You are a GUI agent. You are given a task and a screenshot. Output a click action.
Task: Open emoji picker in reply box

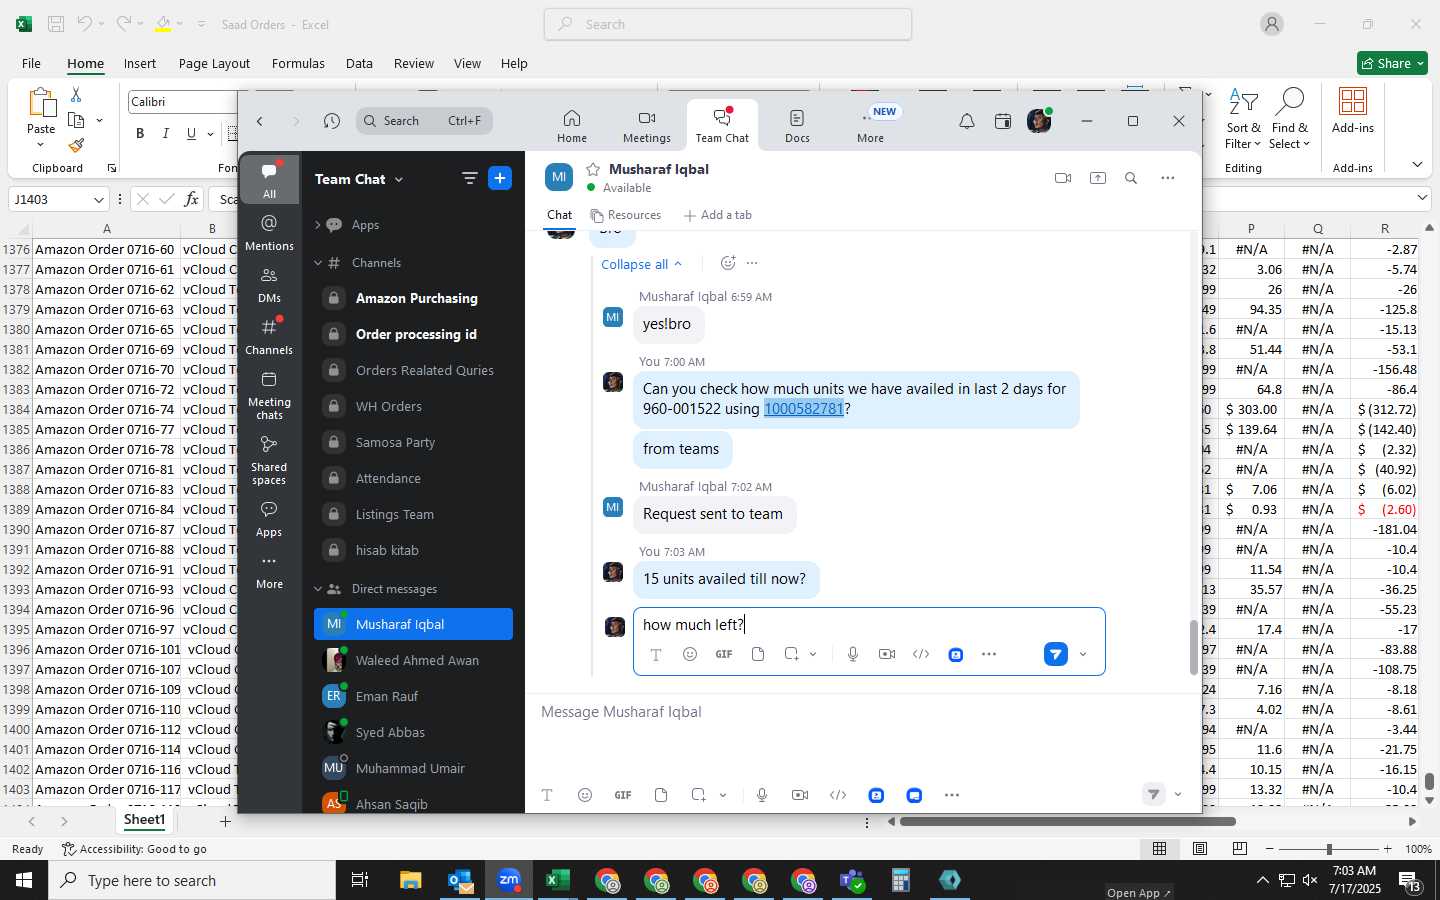point(690,654)
